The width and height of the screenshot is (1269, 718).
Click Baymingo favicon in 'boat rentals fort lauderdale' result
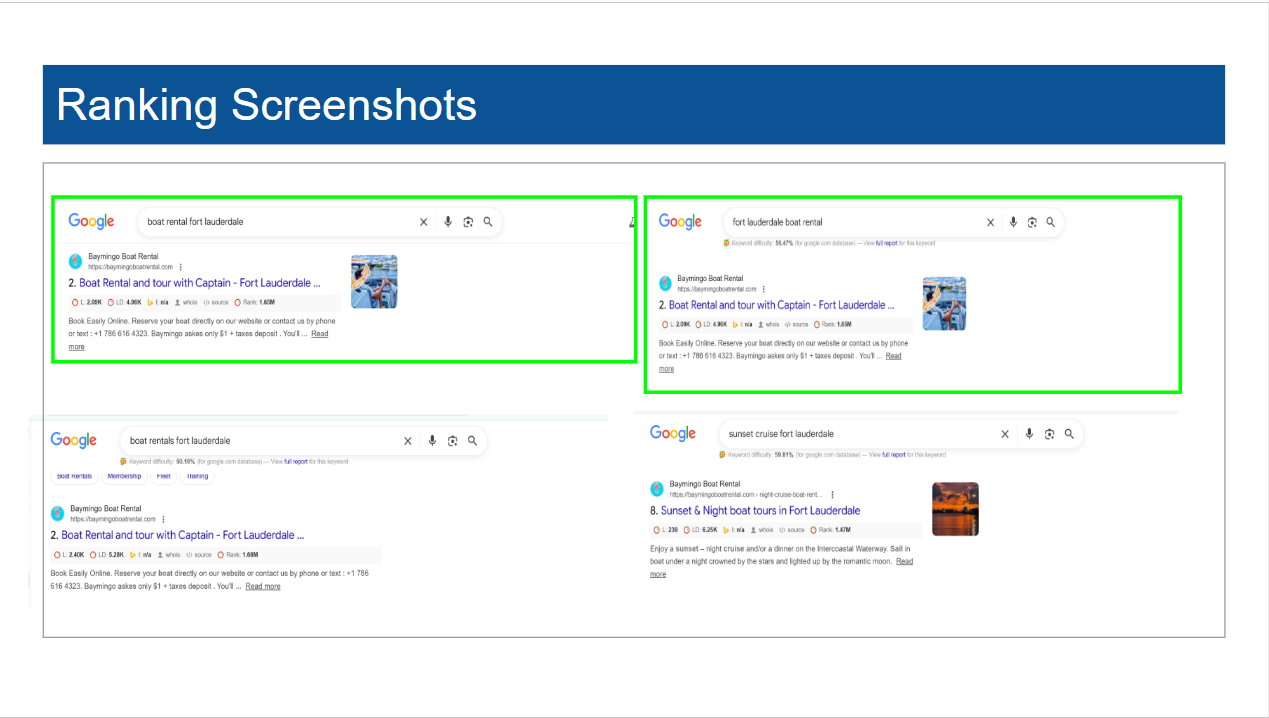[57, 513]
